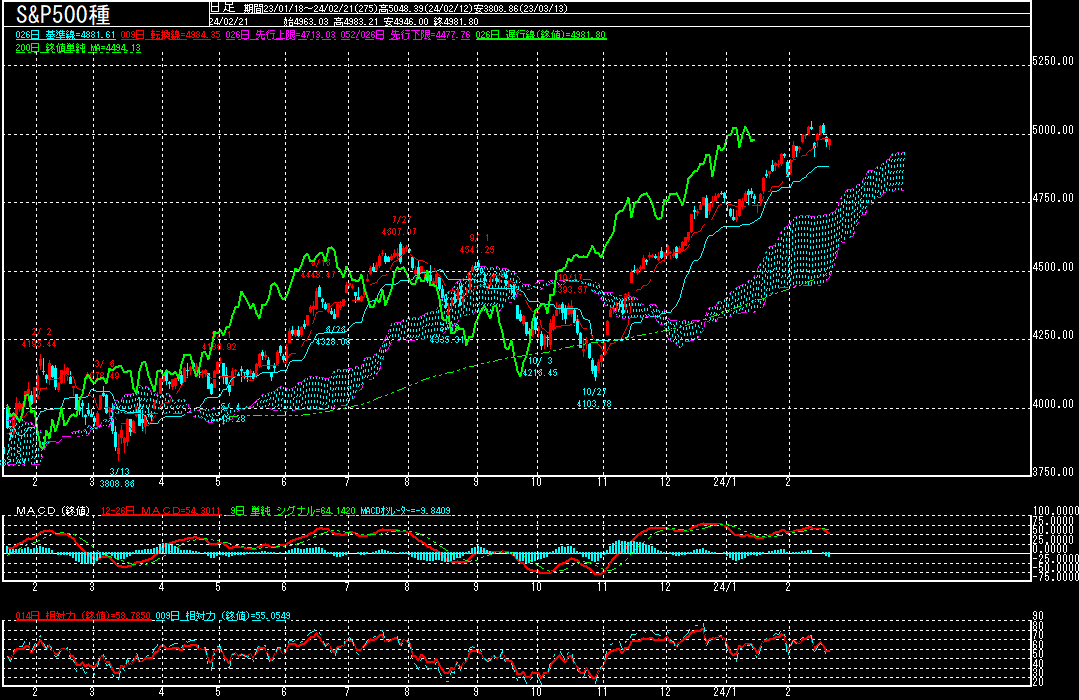Select the 009日 転換線=4984.35 legend label
Viewport: 1079px width, 700px height.
pos(171,34)
